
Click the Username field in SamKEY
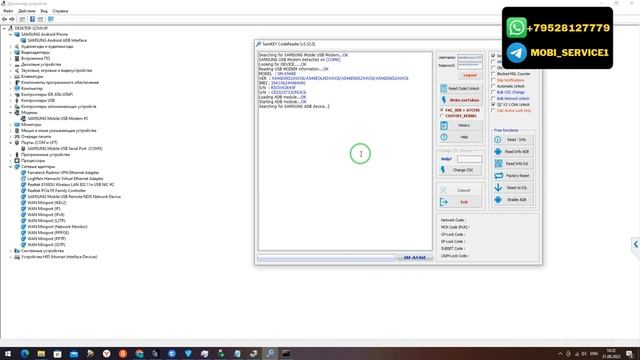click(x=470, y=58)
